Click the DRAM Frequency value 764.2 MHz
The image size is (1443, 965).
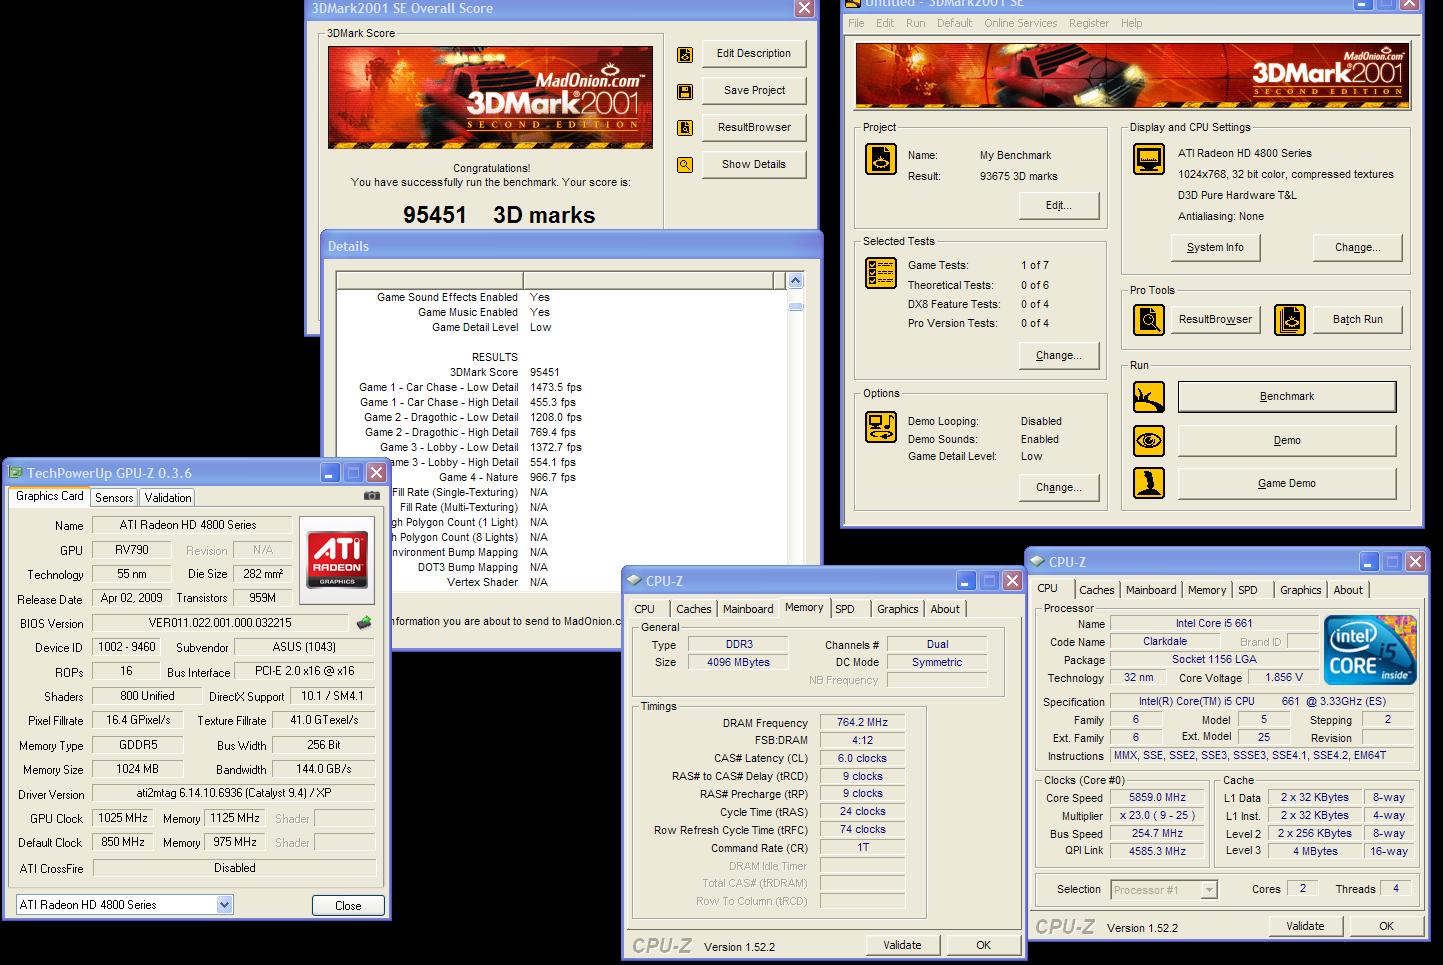tap(862, 723)
